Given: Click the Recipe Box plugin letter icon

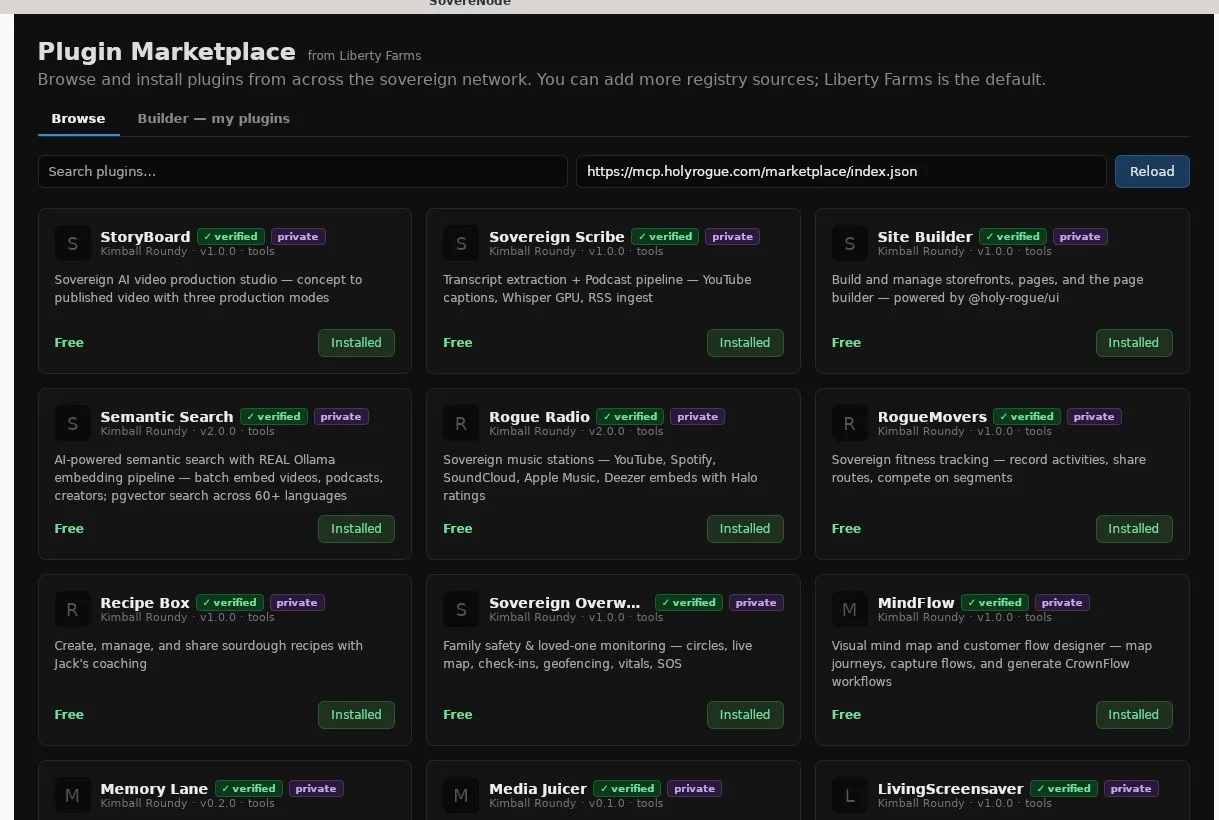Looking at the screenshot, I should (x=72, y=609).
